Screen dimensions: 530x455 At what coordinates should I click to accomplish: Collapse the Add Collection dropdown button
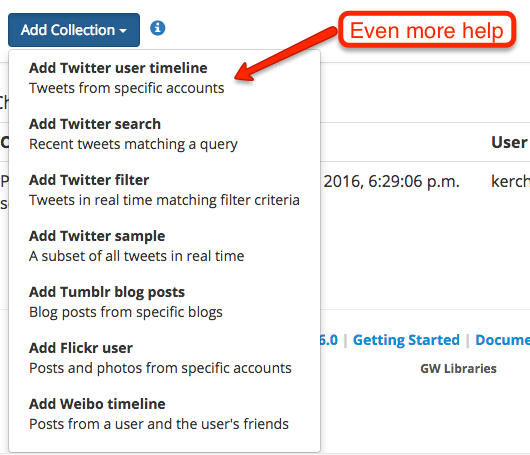(x=74, y=30)
